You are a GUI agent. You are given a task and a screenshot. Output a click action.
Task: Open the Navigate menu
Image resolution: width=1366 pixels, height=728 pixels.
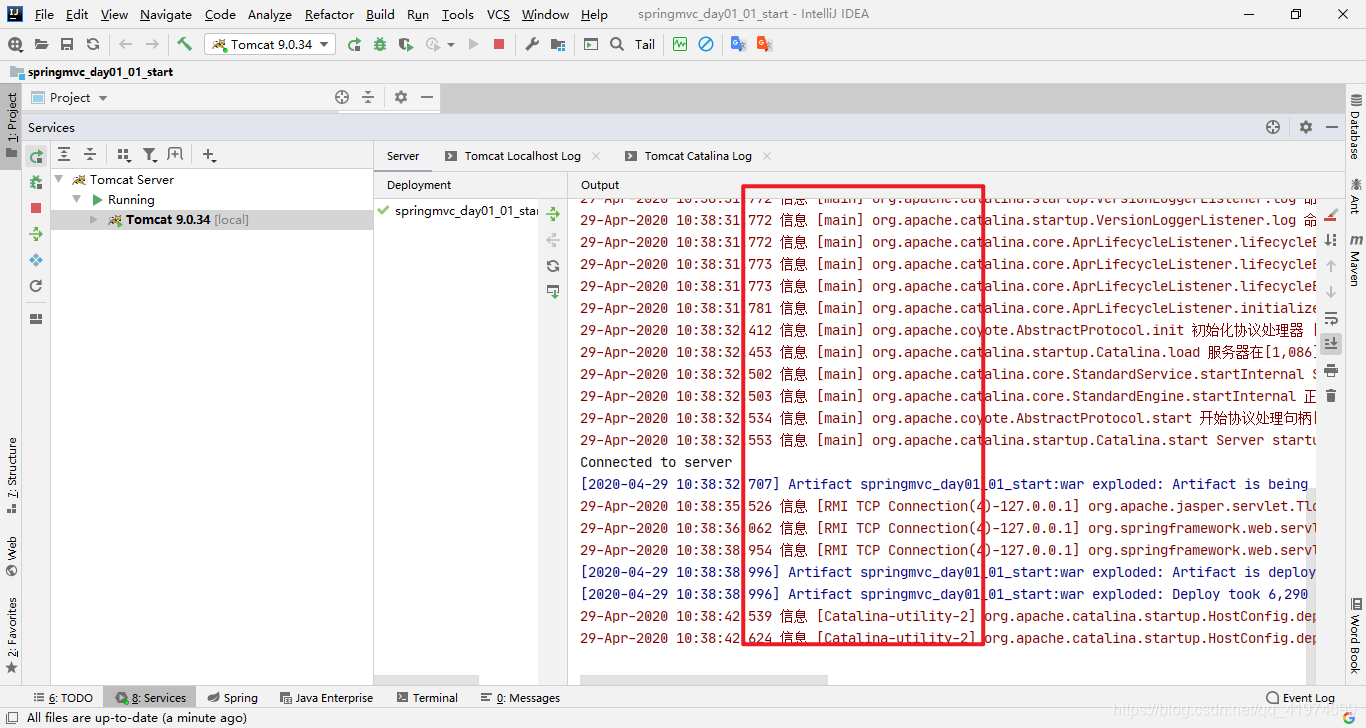(x=167, y=14)
